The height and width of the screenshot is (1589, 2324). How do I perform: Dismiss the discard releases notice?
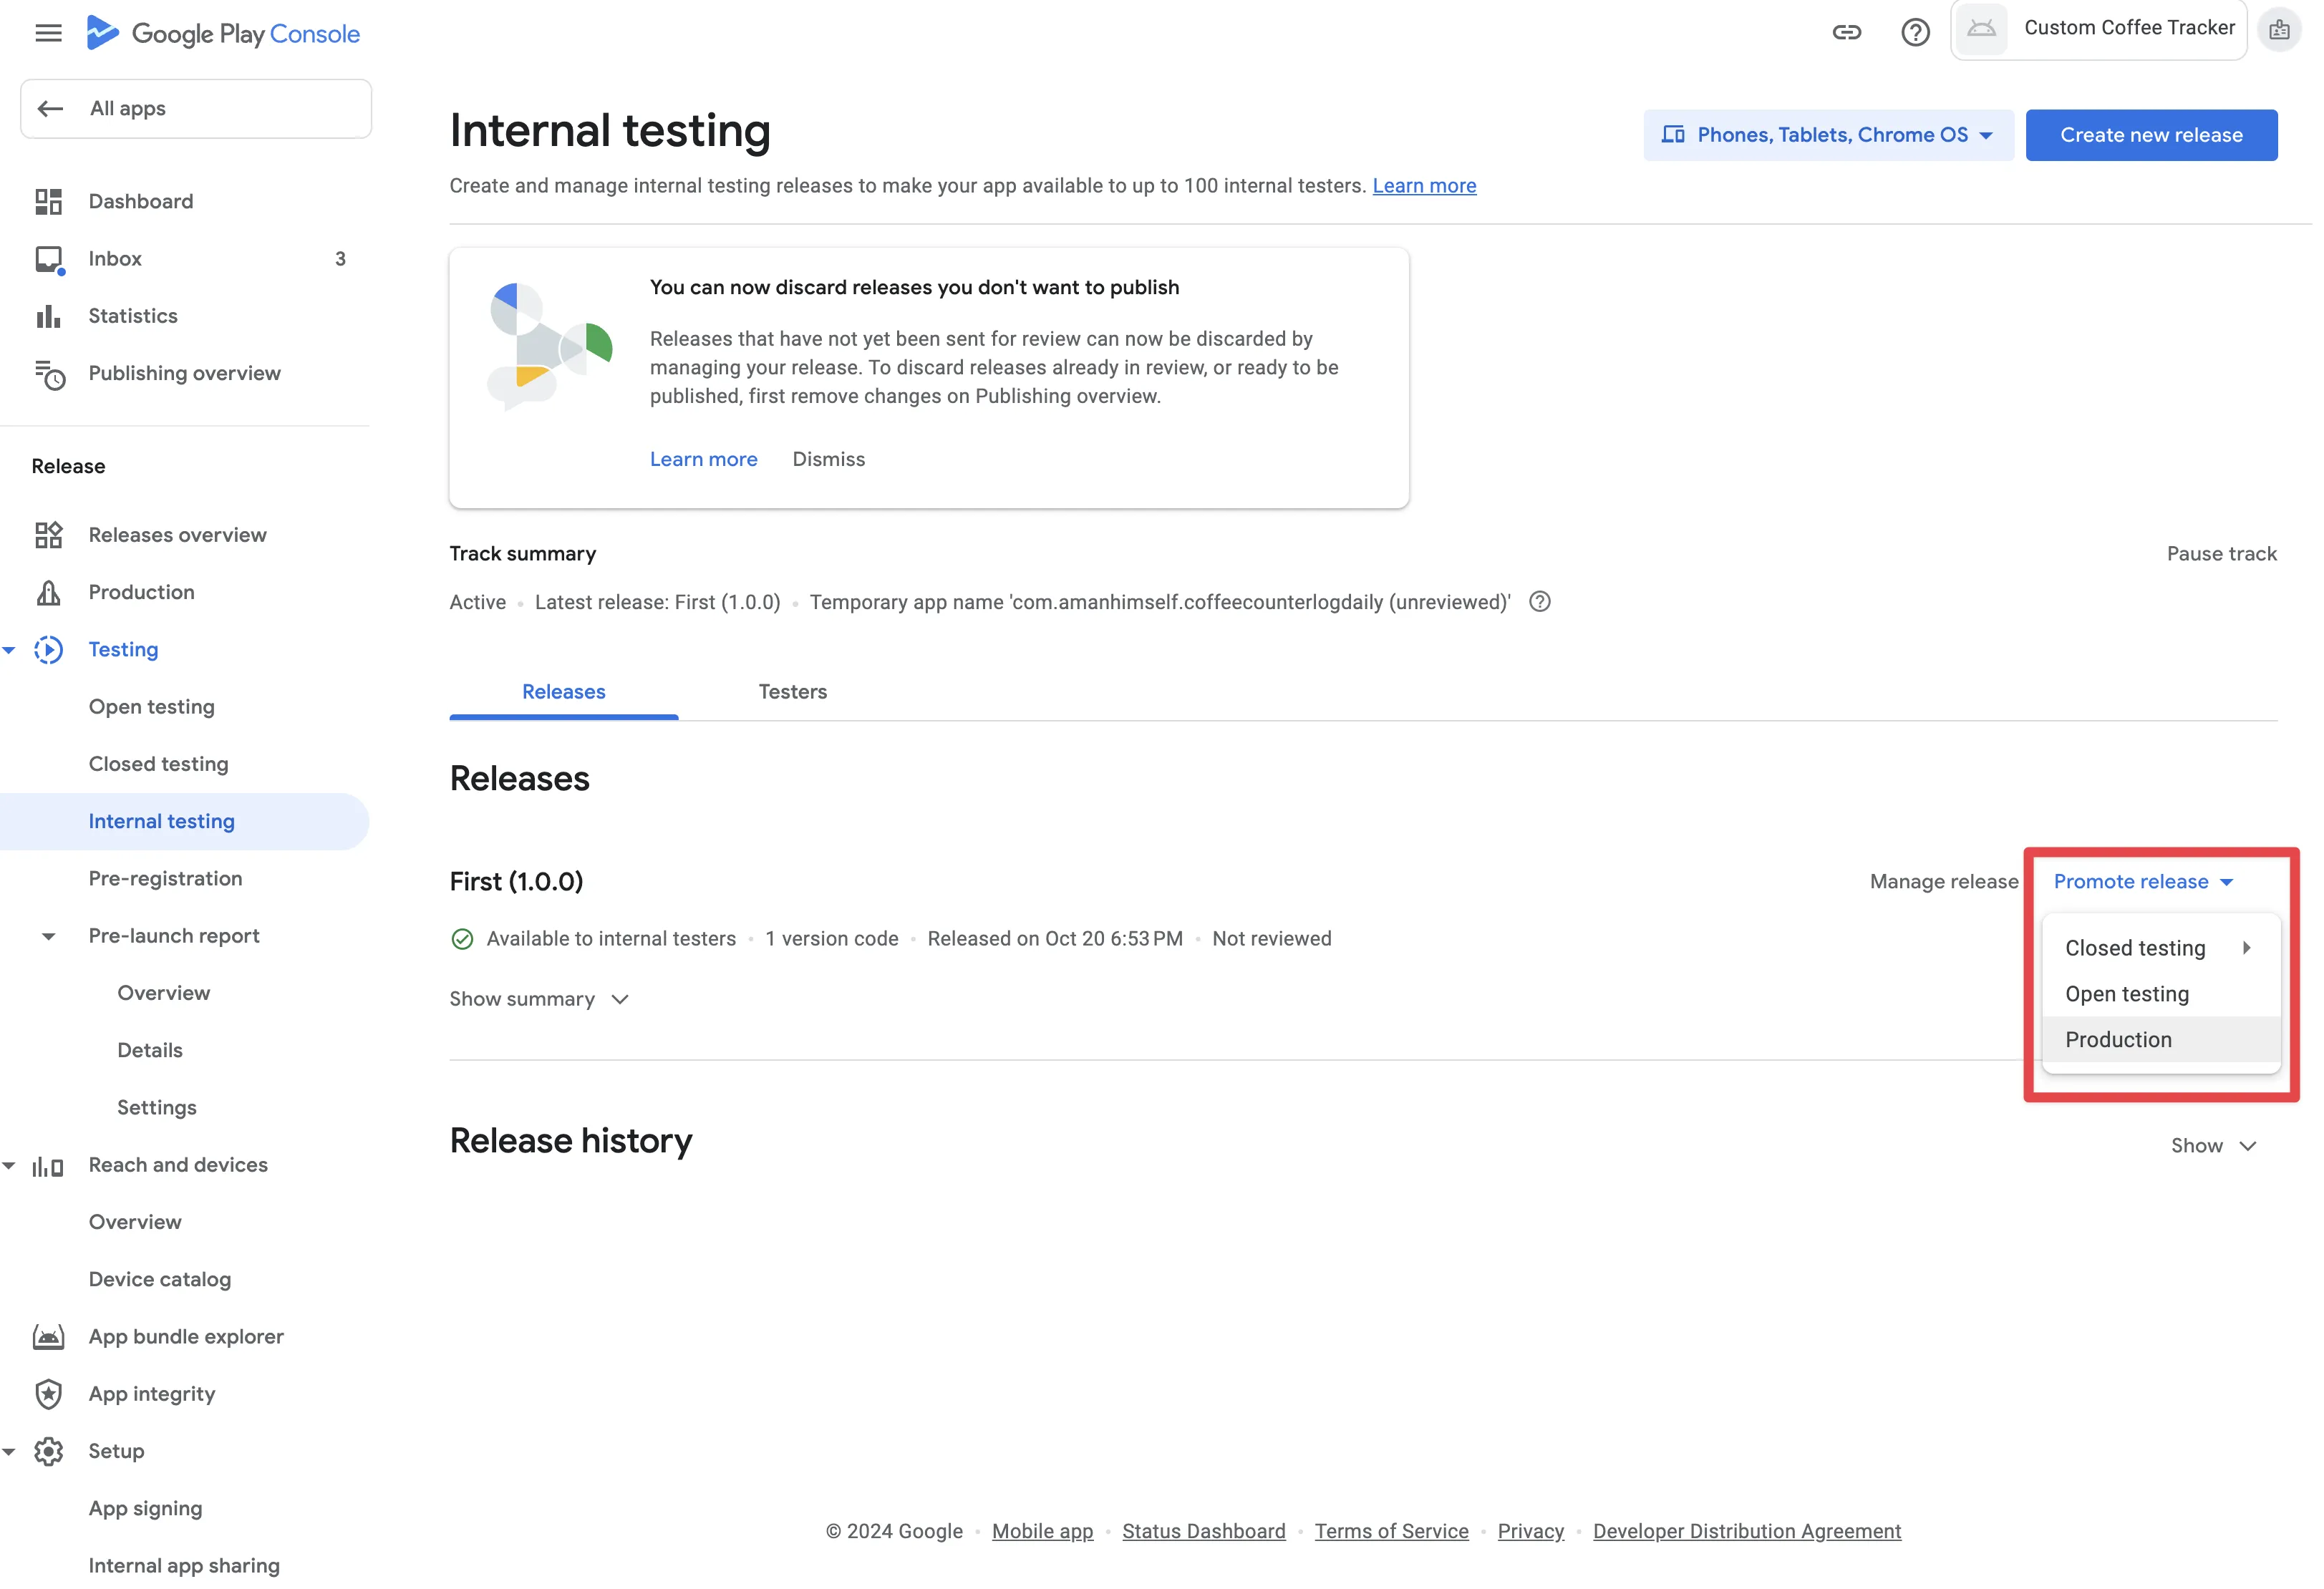pyautogui.click(x=828, y=459)
